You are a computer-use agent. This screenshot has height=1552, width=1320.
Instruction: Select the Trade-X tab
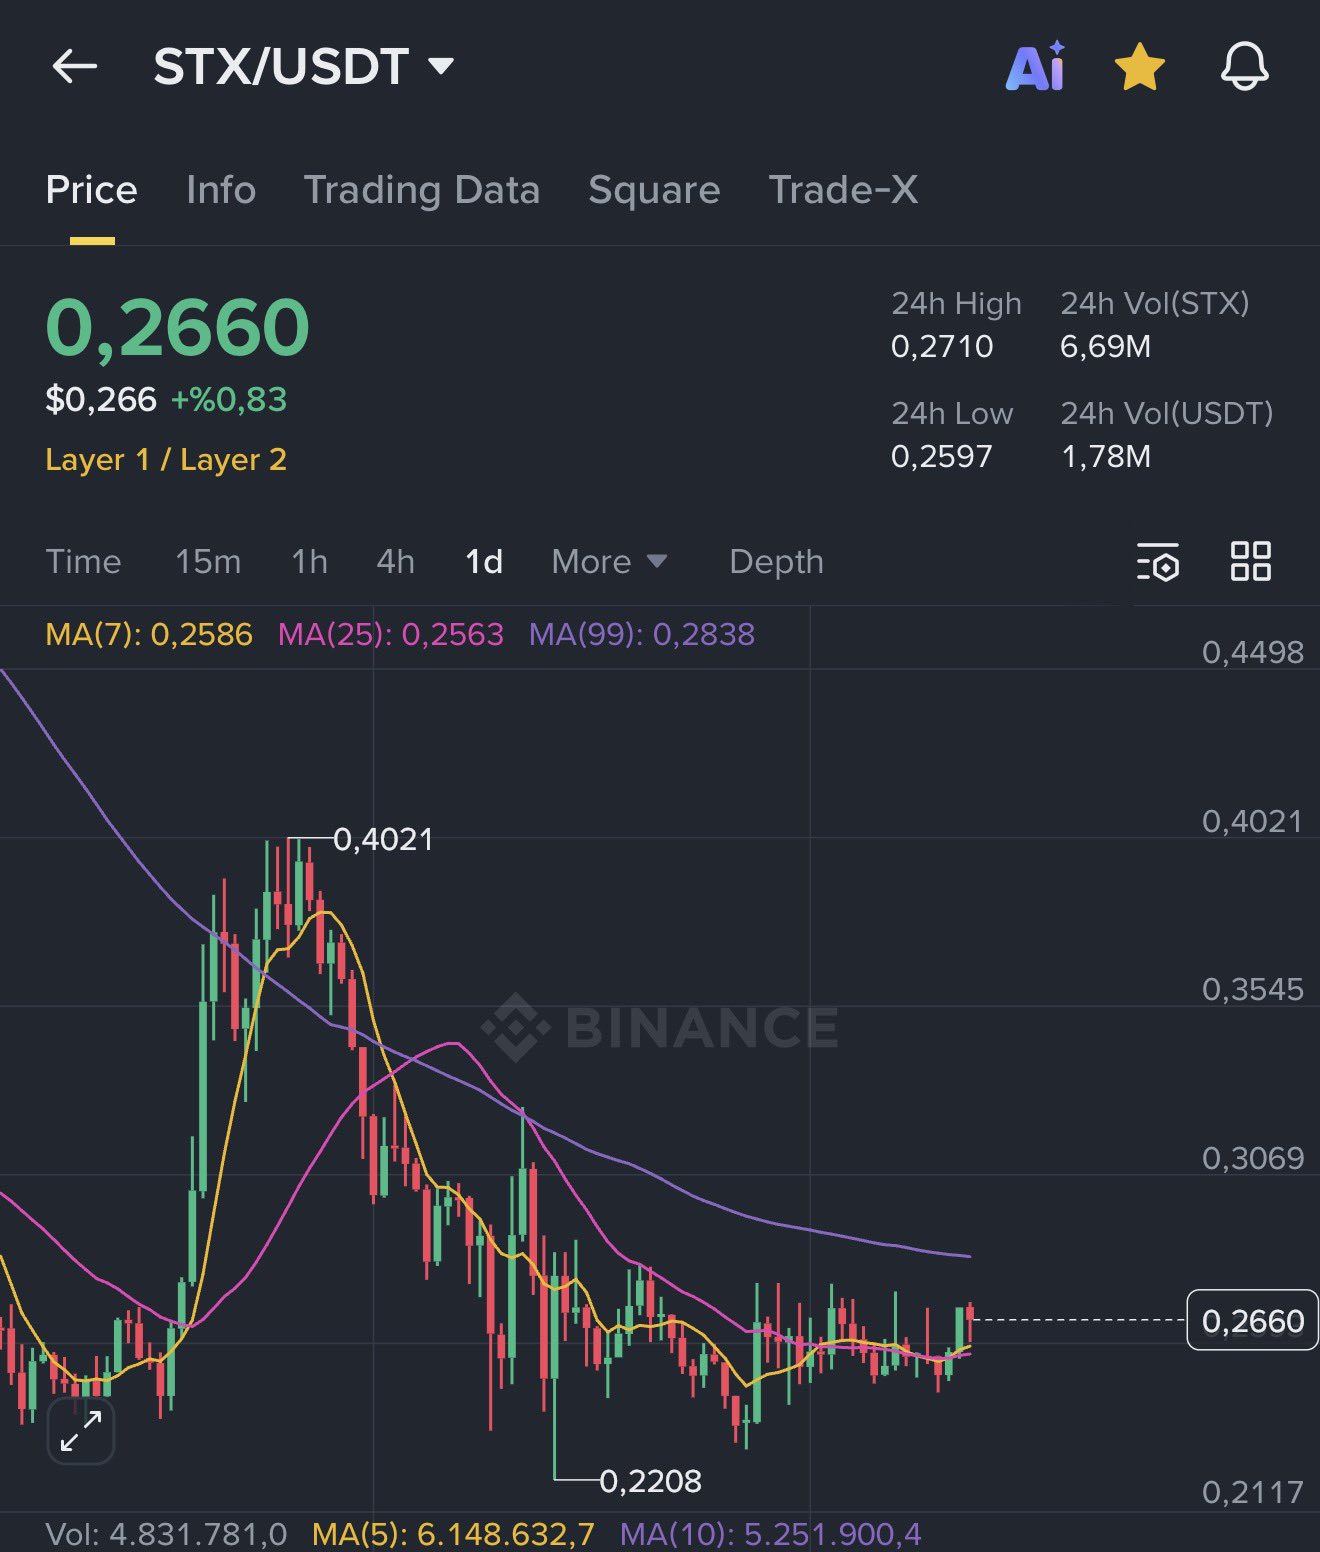[x=843, y=190]
